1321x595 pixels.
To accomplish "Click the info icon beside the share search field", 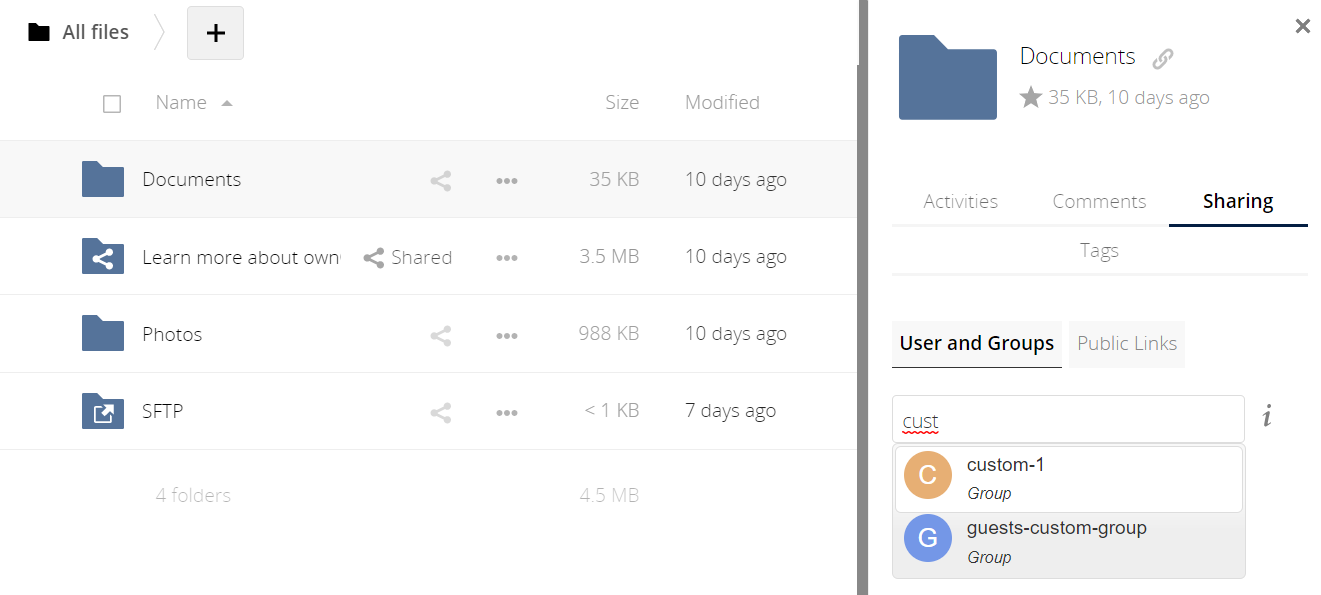I will click(x=1266, y=417).
